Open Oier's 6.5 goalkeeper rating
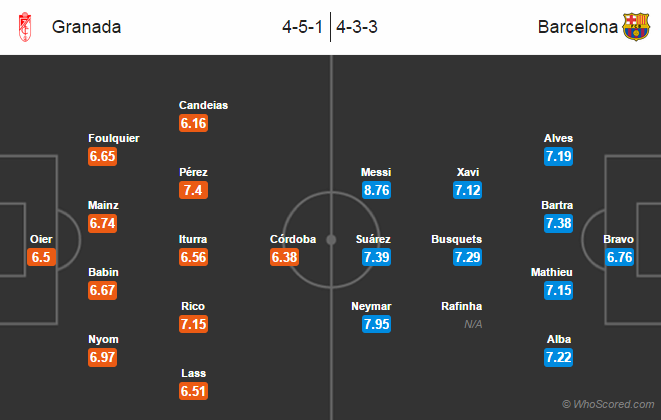The height and width of the screenshot is (420, 661). point(41,257)
